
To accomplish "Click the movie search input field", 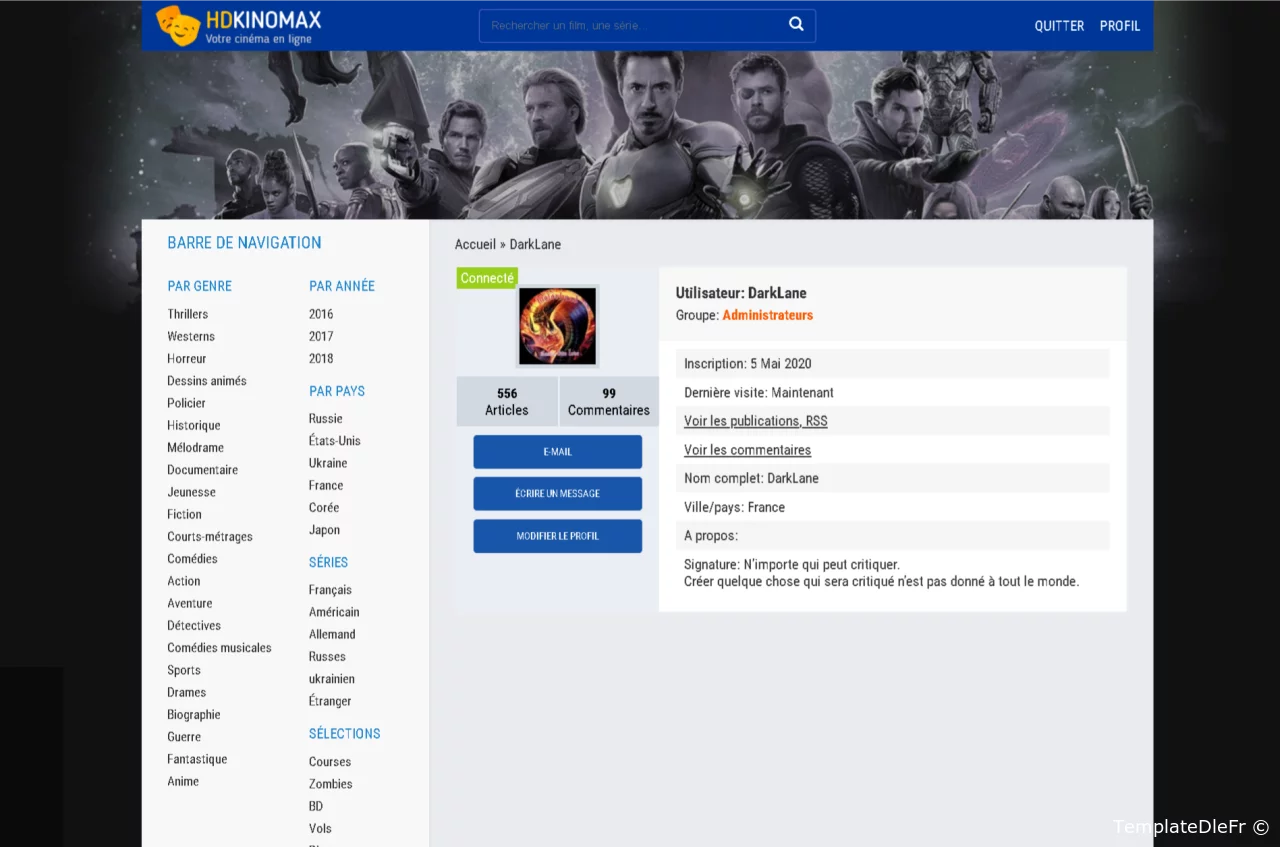I will point(630,26).
